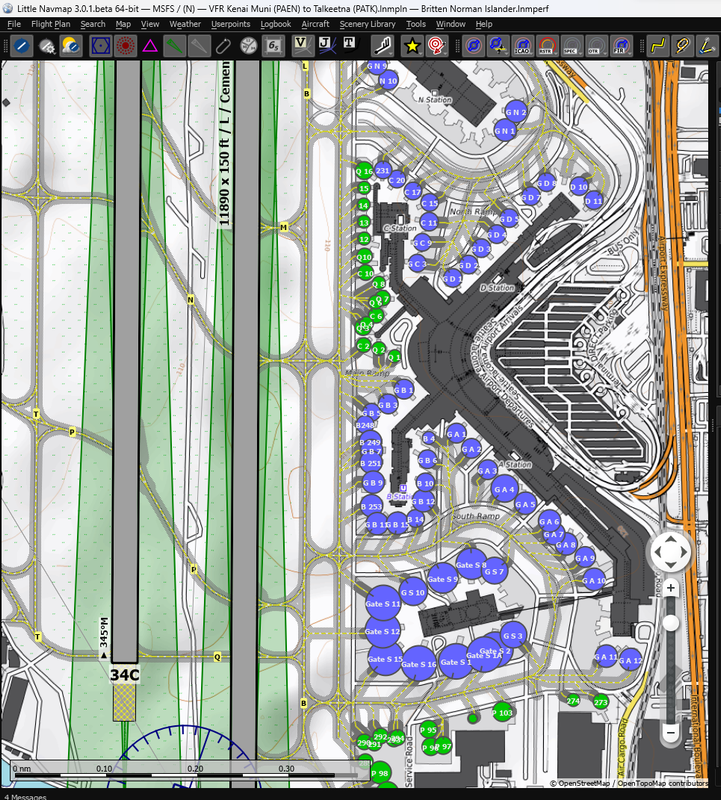The height and width of the screenshot is (800, 721).
Task: Click the green P 103 parking spot
Action: pos(503,713)
